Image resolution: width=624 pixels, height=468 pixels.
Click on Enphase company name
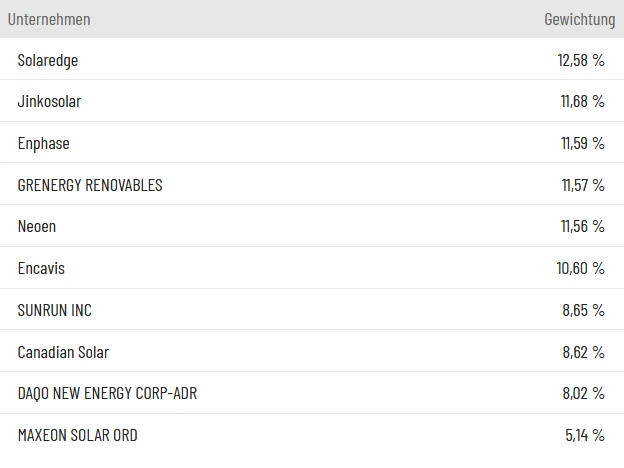click(44, 143)
